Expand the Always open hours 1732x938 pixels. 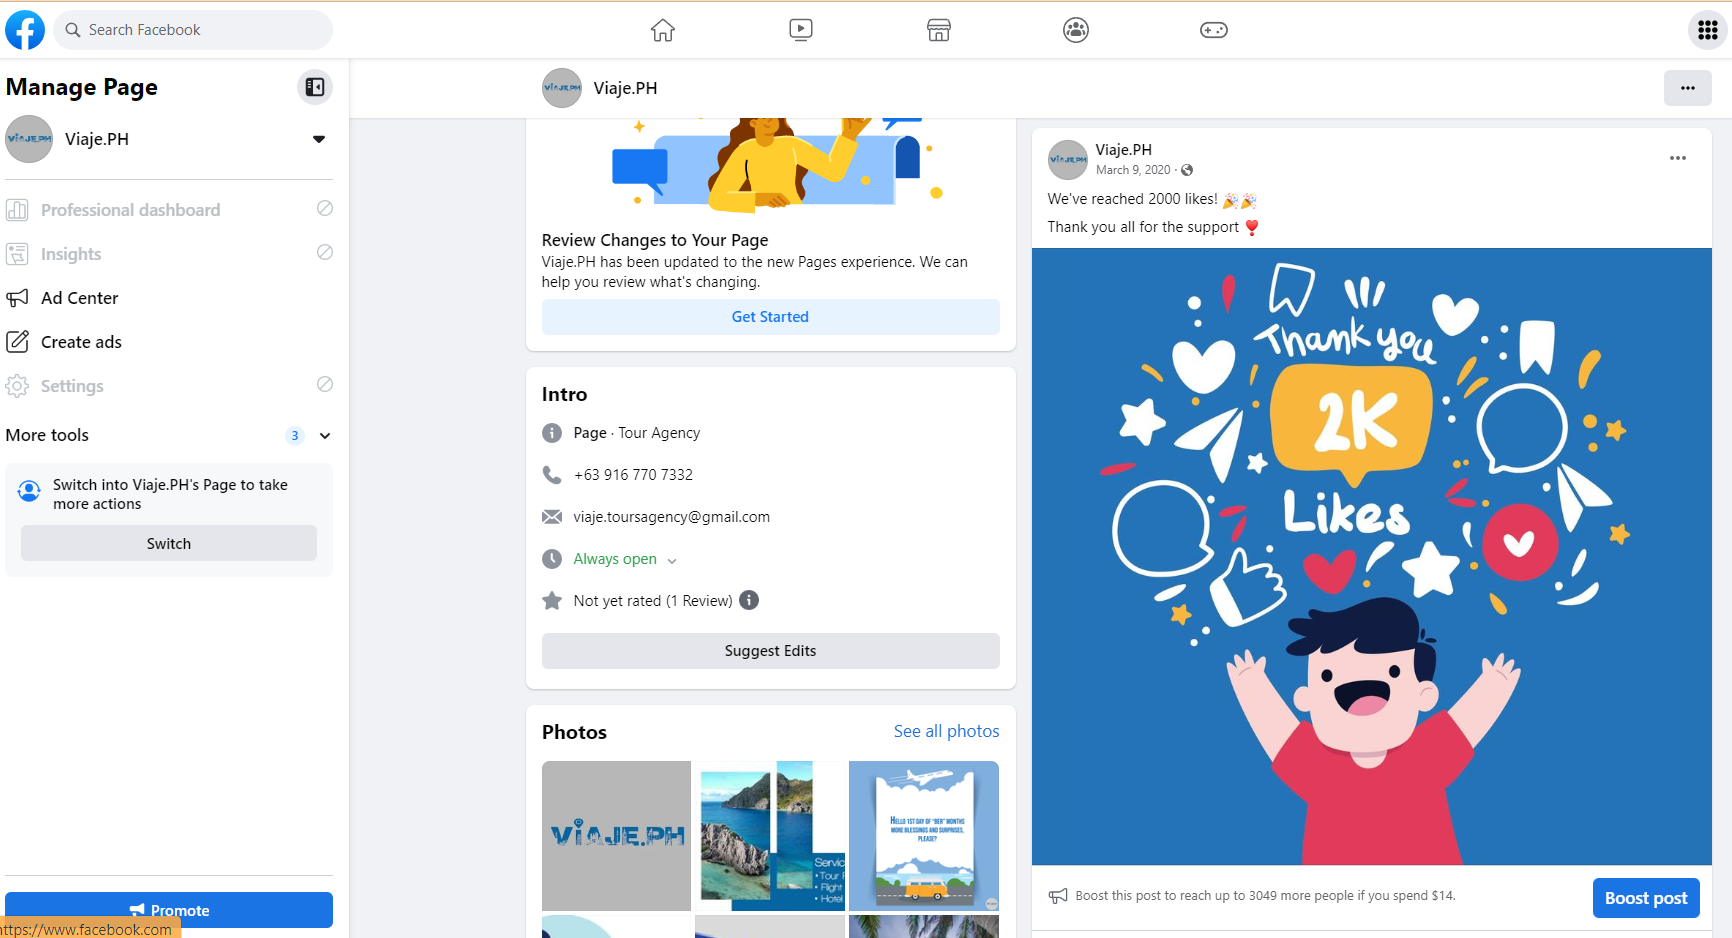[x=672, y=560]
